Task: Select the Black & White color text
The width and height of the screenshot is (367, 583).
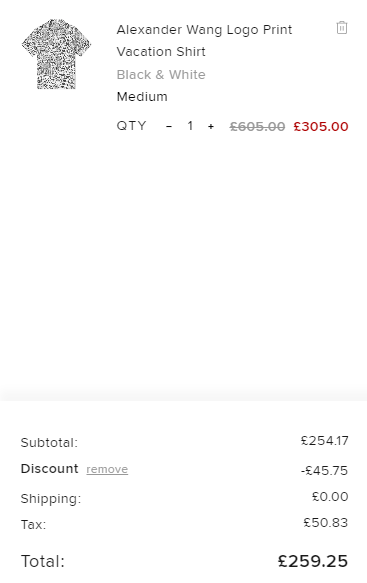Action: tap(161, 75)
